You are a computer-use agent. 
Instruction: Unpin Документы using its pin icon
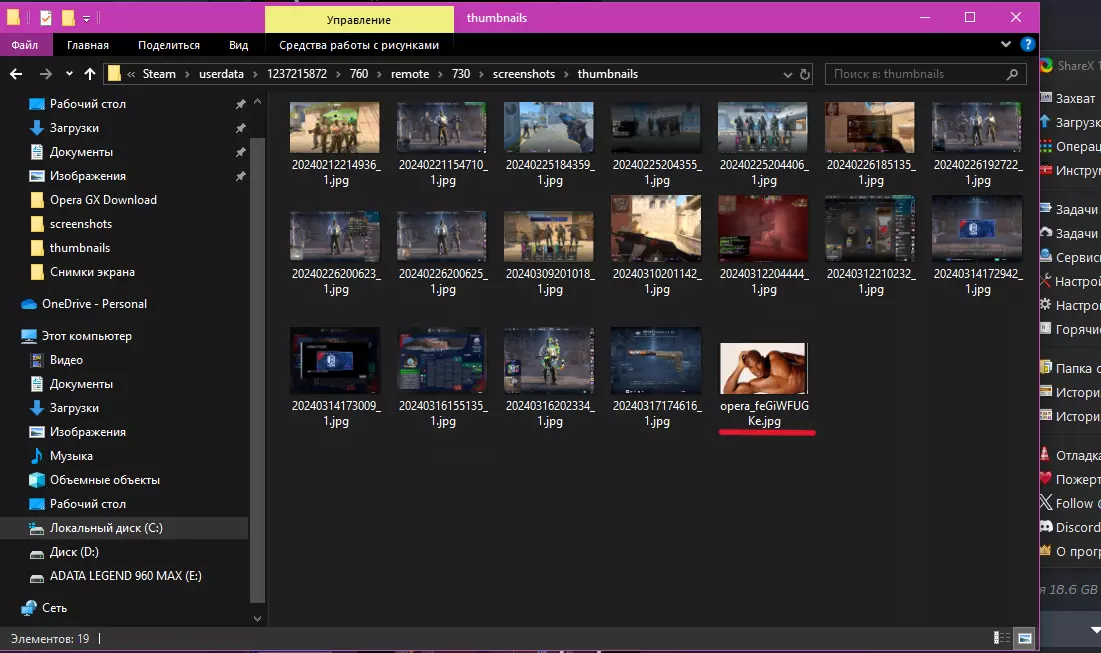tap(241, 152)
